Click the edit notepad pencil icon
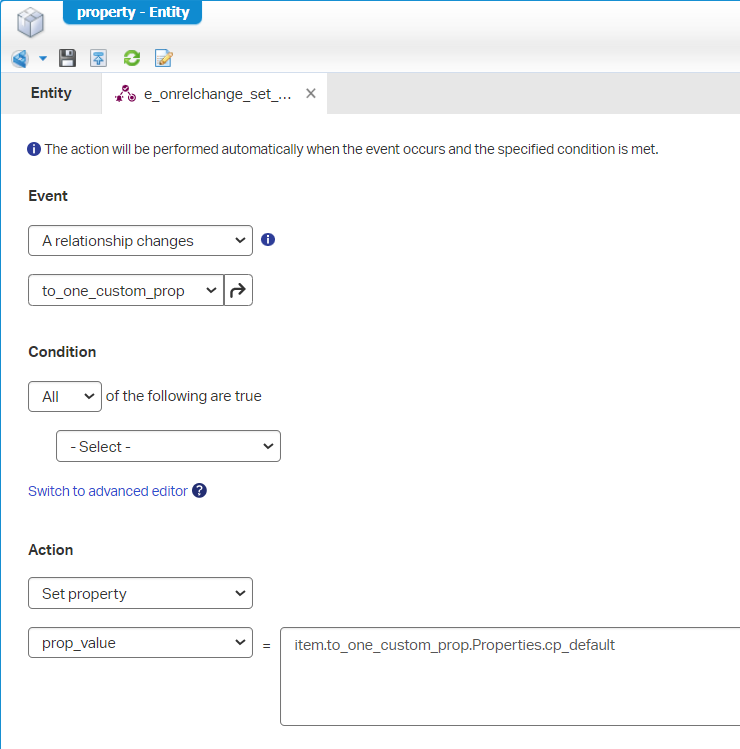This screenshot has width=740, height=749. tap(164, 58)
